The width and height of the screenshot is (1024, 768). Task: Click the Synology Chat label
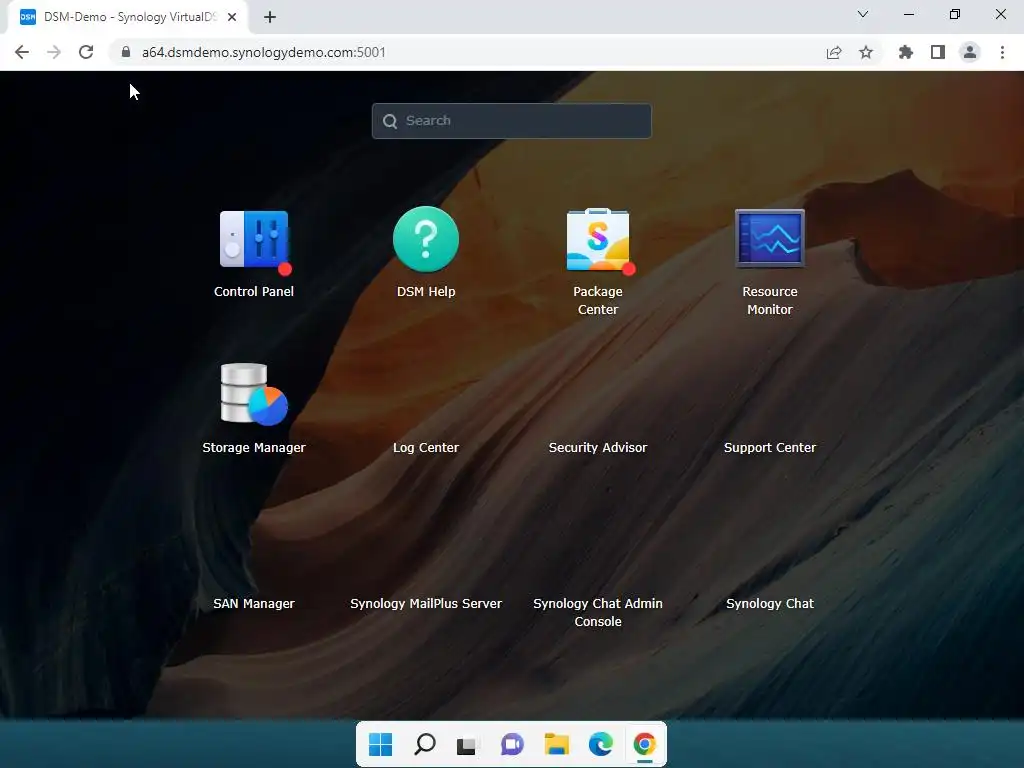(770, 603)
